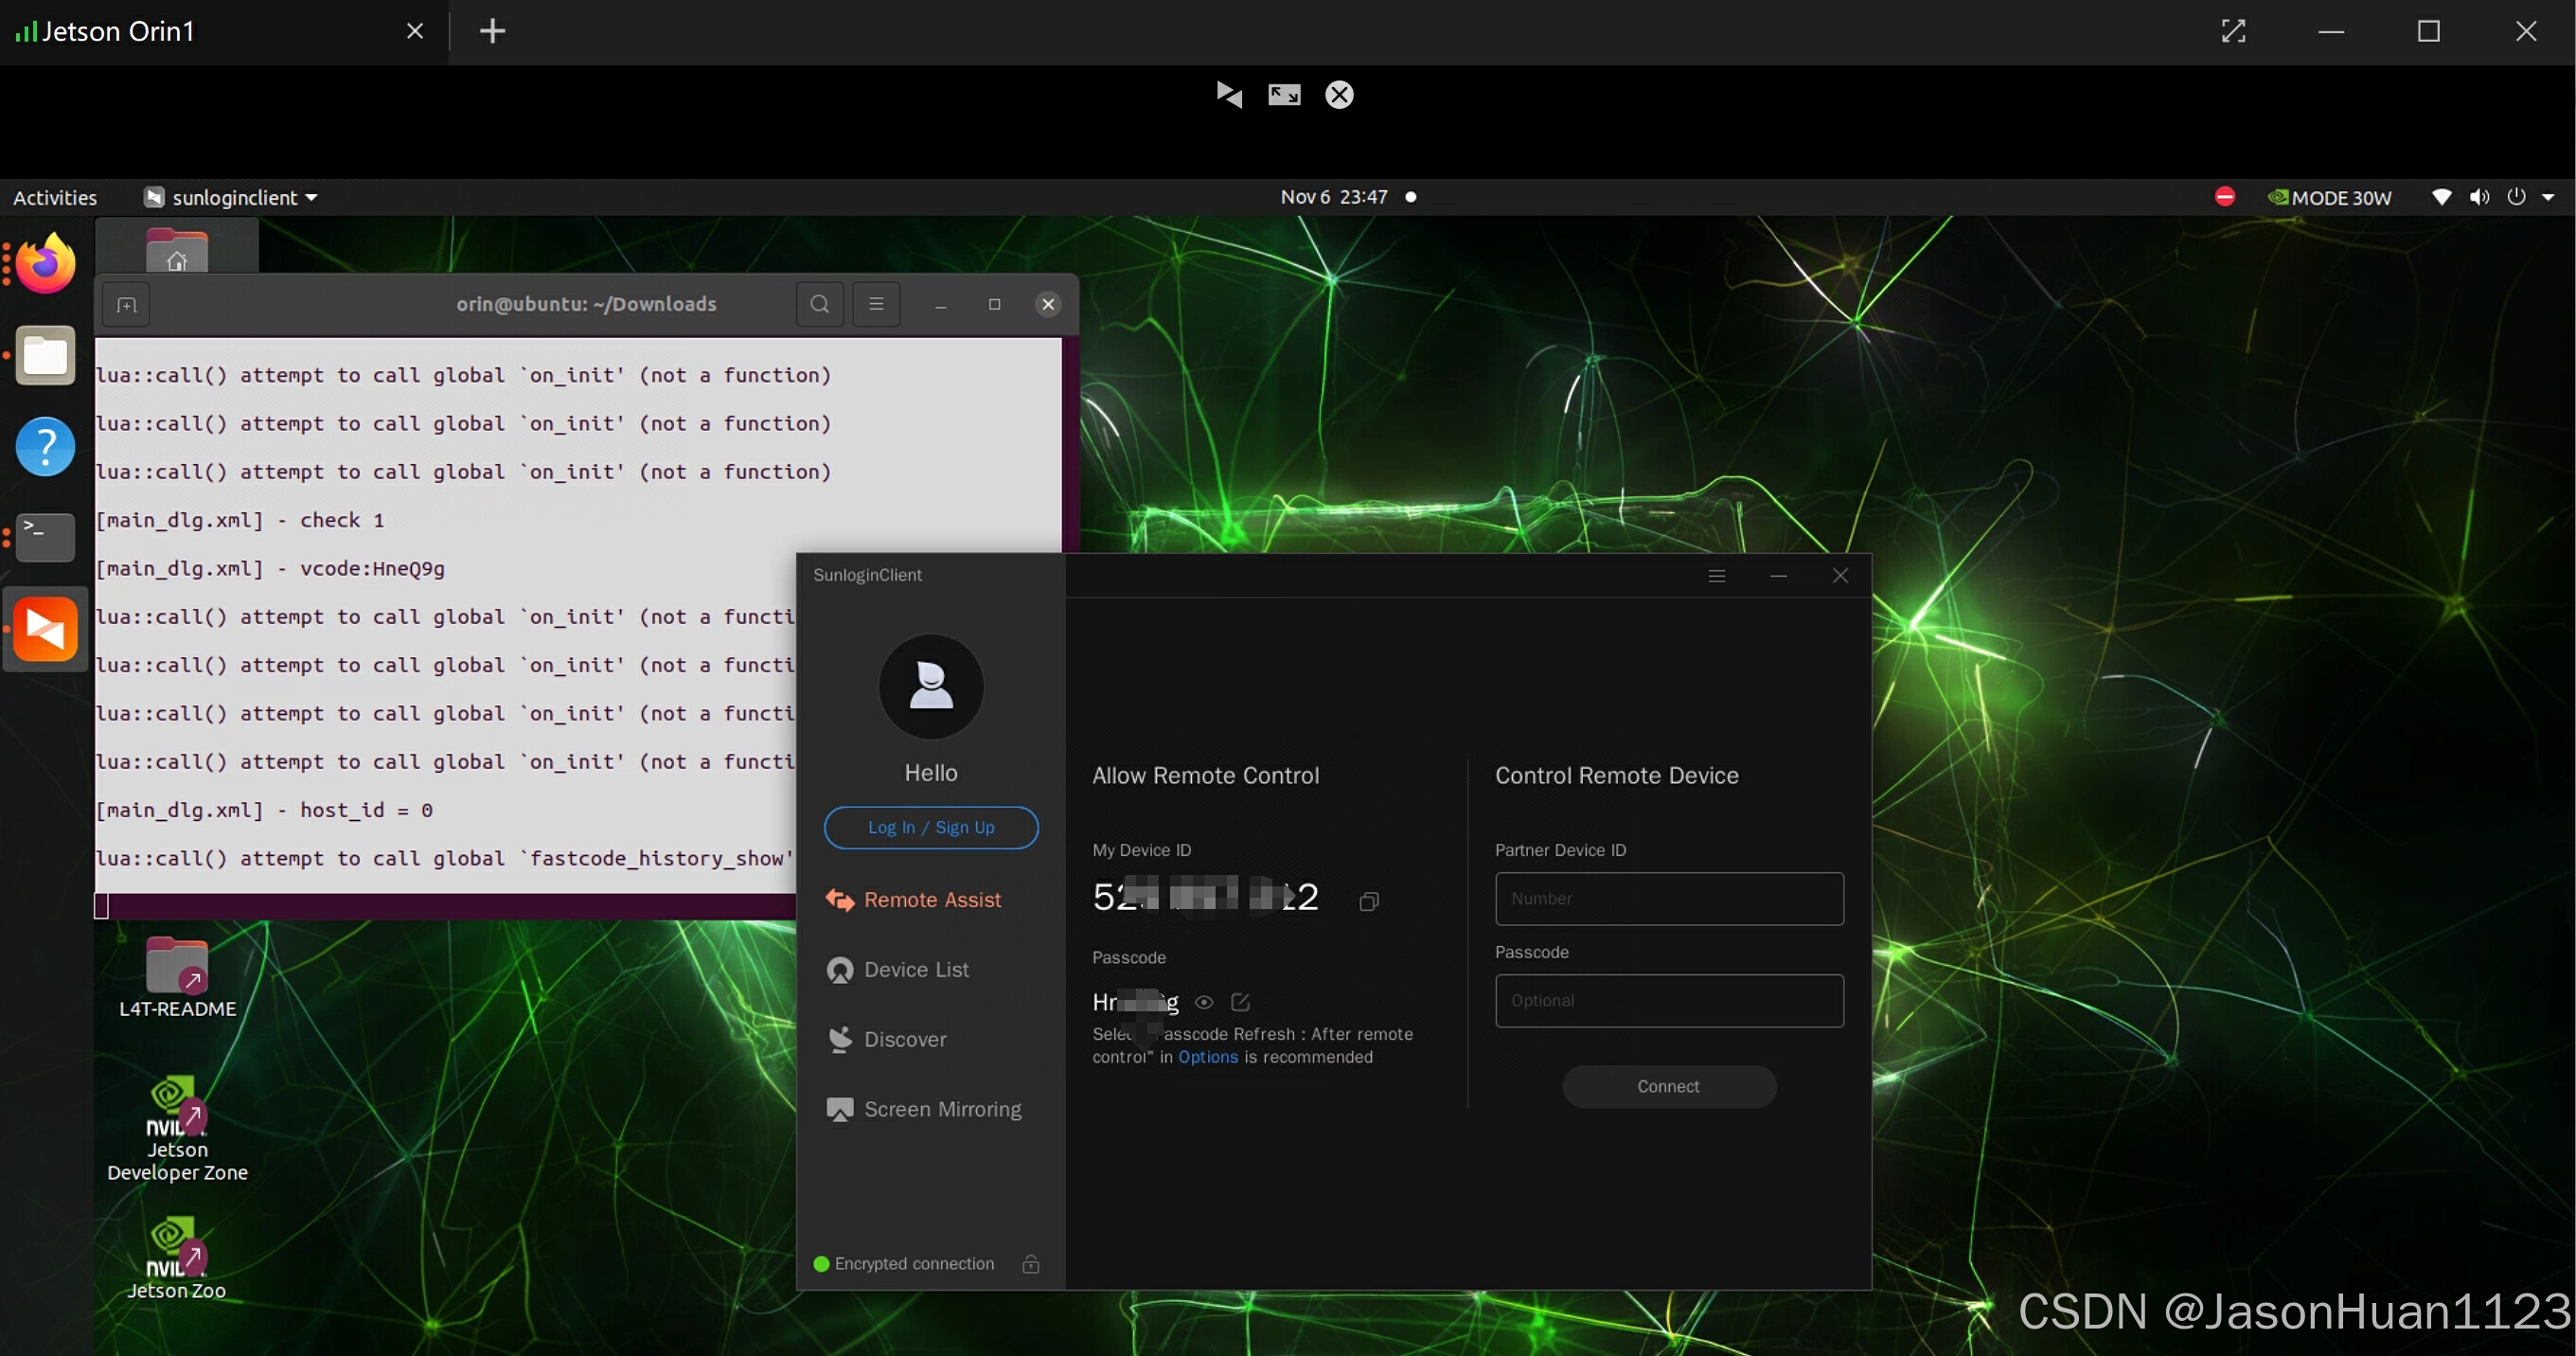
Task: Edit the passcode with pencil icon
Action: pos(1240,1002)
